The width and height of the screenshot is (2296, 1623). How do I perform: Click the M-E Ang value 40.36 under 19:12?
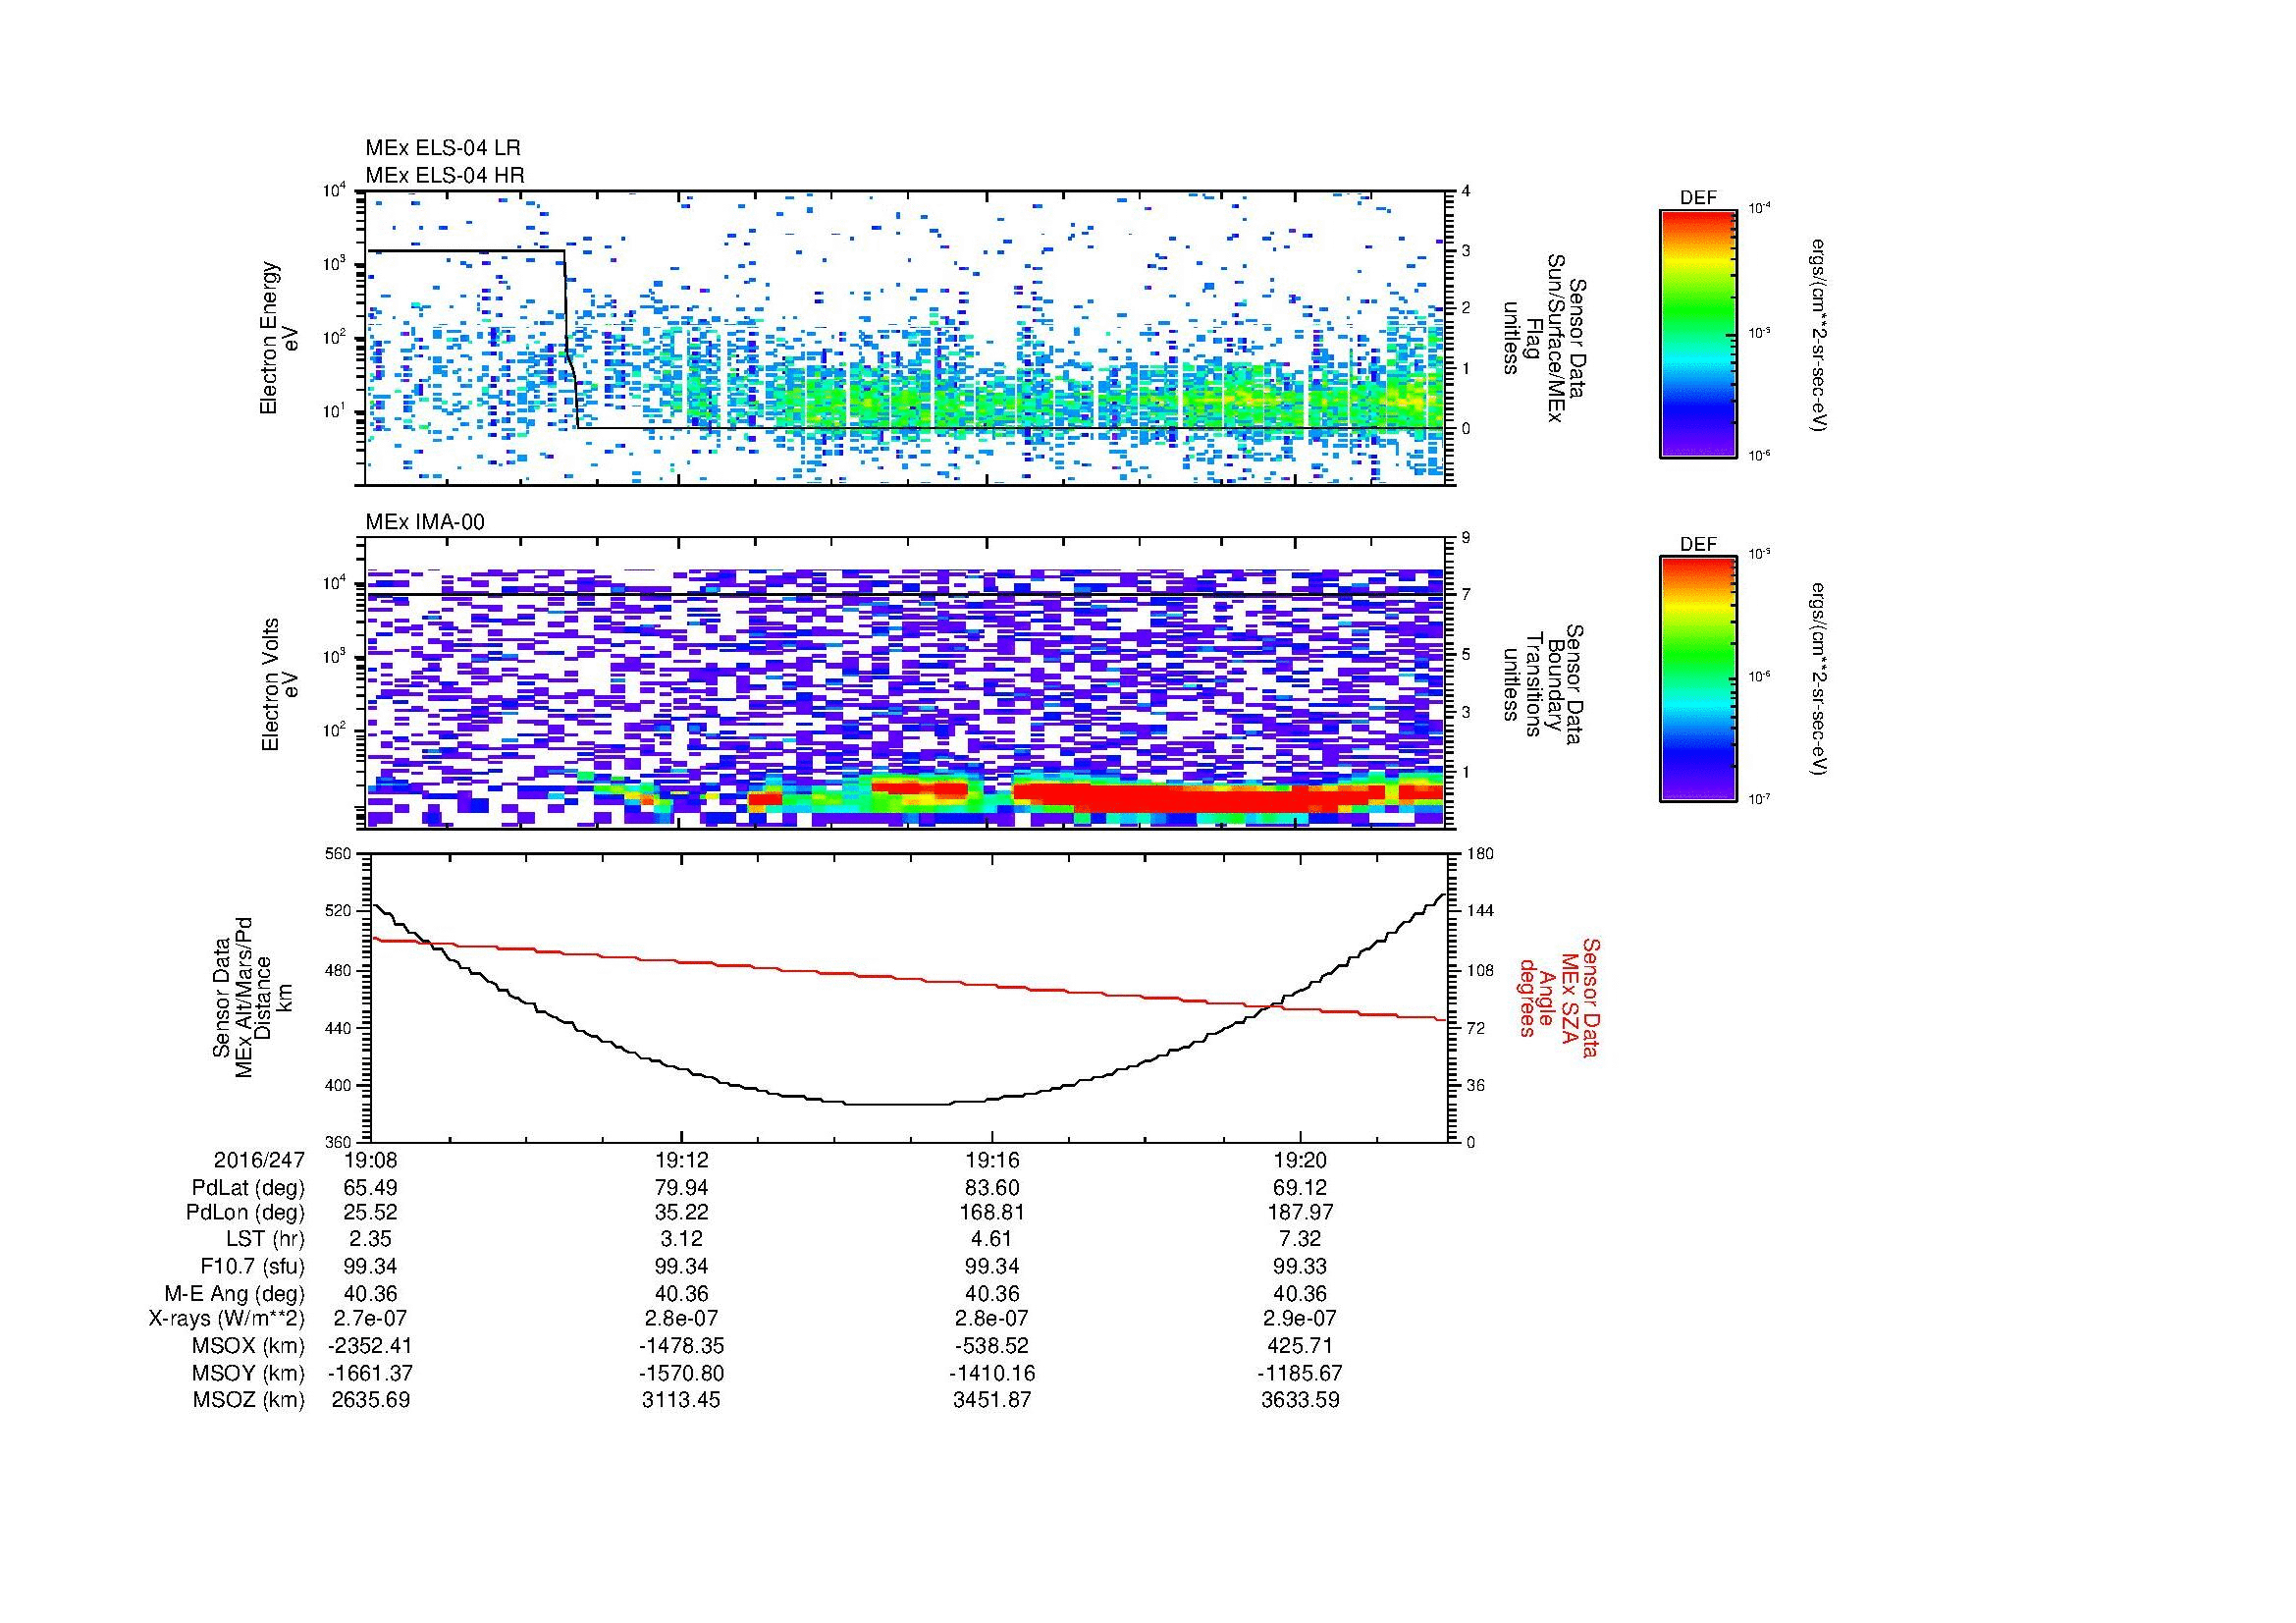point(681,1294)
